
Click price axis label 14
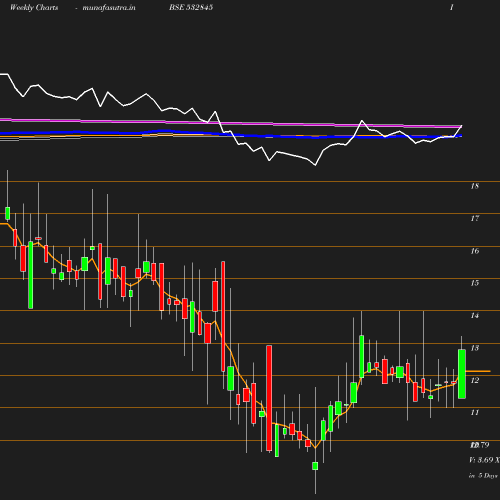(x=475, y=315)
